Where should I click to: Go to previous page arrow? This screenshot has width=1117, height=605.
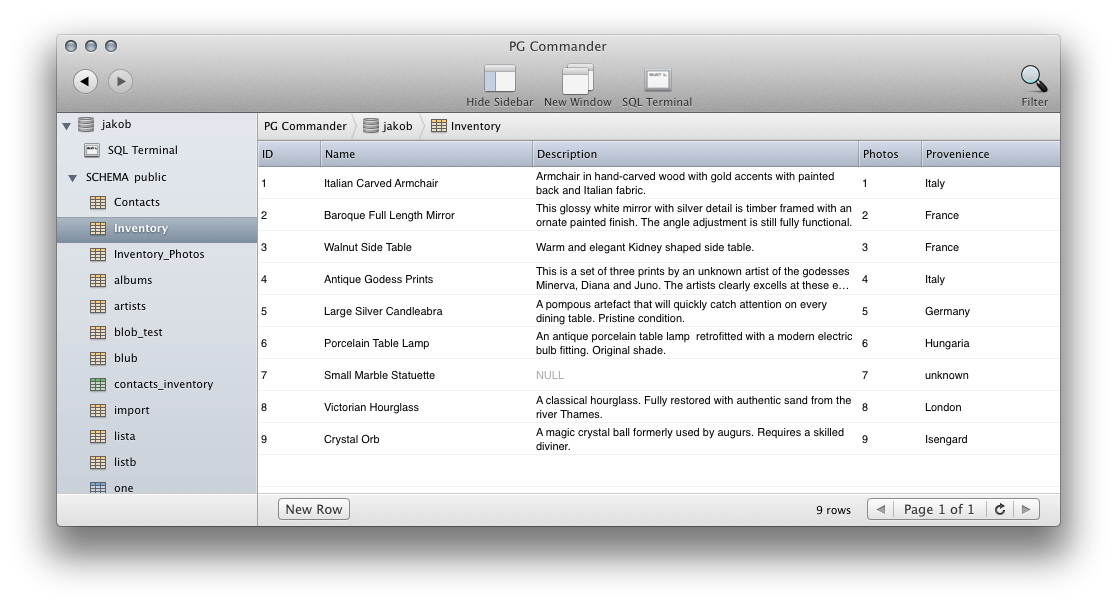click(880, 509)
